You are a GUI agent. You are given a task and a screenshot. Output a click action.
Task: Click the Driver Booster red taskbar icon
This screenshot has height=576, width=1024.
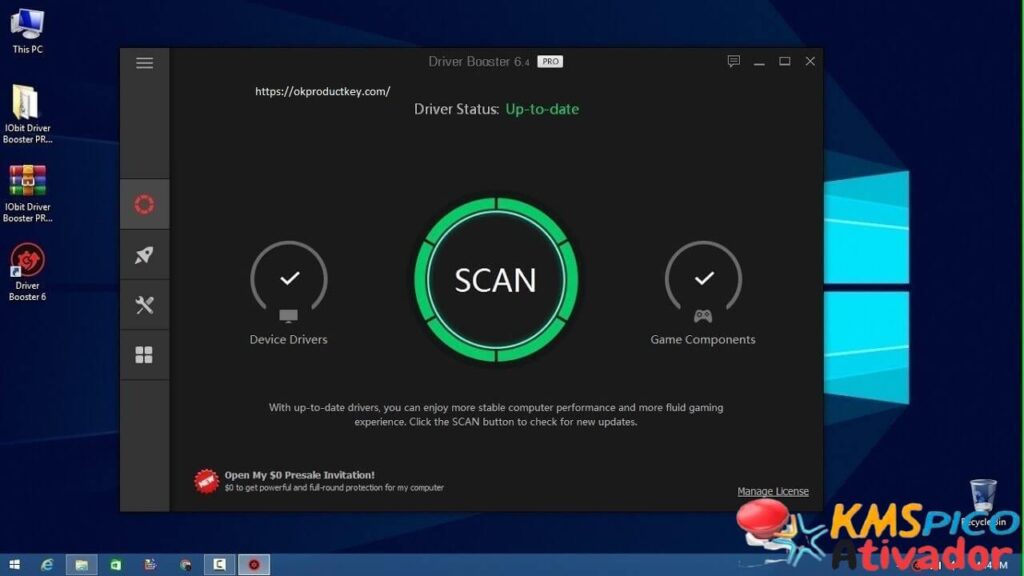click(x=254, y=564)
